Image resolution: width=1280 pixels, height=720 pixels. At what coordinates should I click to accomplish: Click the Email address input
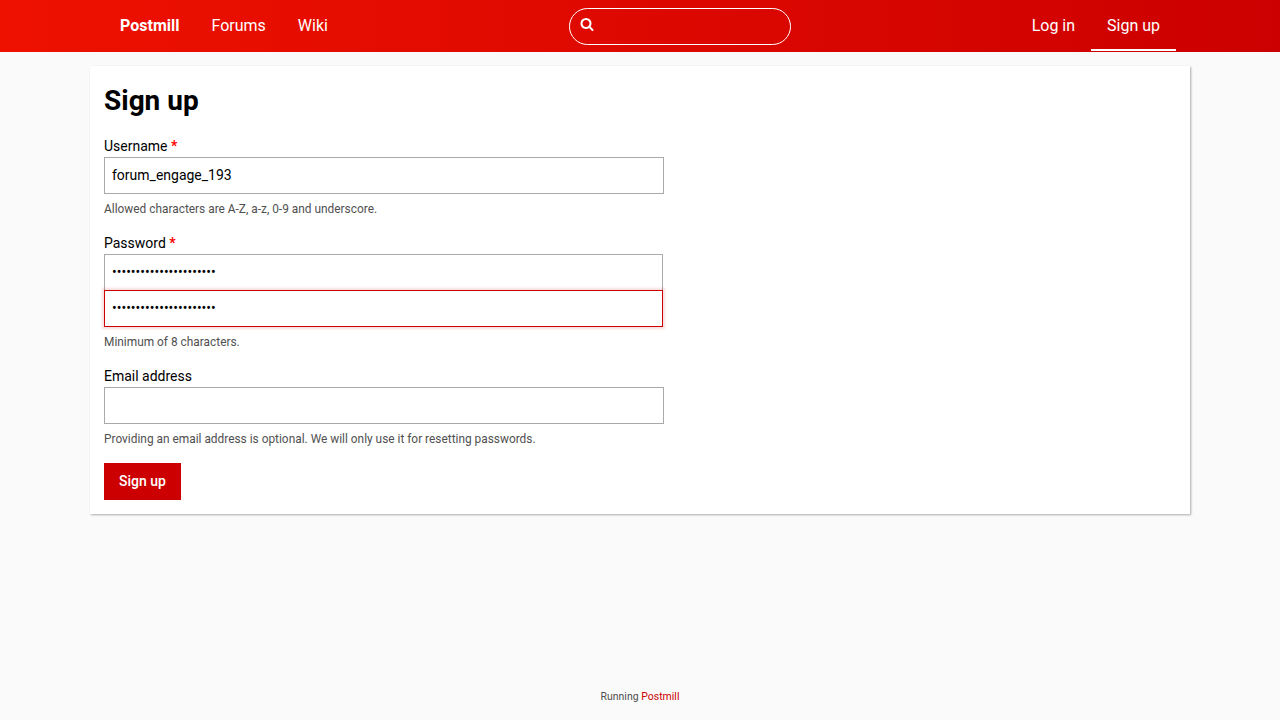(x=384, y=405)
